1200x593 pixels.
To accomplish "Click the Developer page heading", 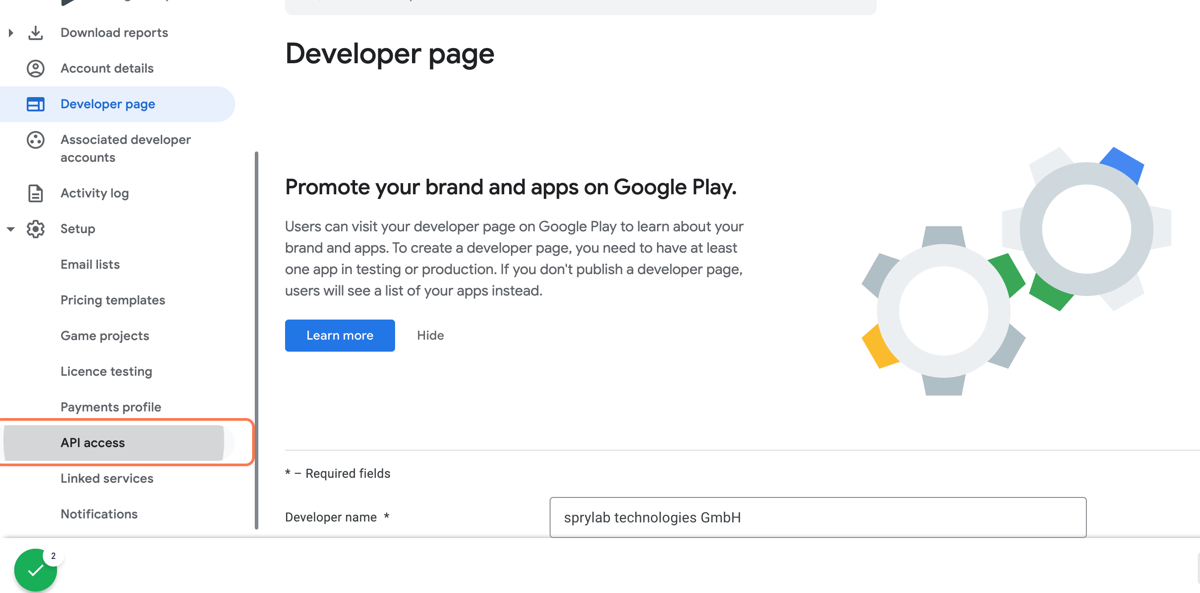I will point(390,53).
